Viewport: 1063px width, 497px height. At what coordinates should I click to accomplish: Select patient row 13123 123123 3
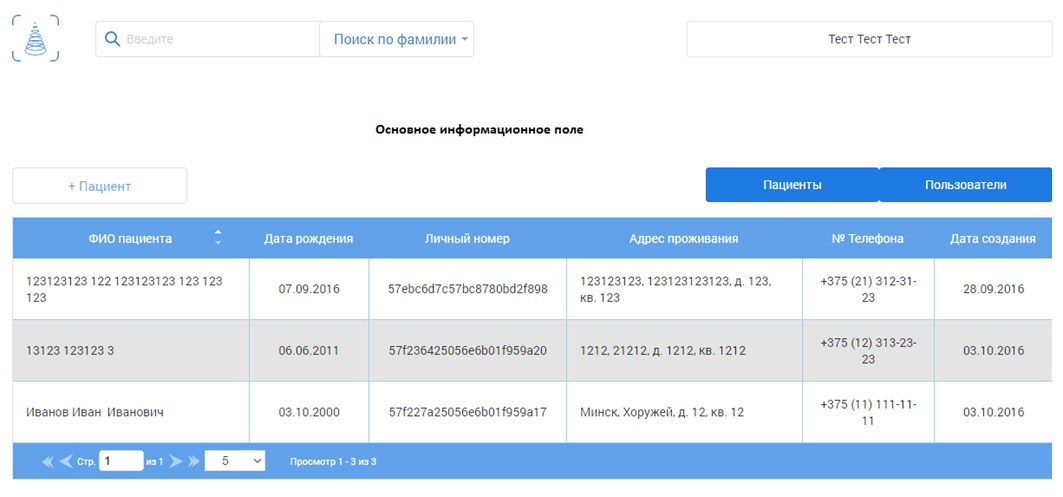pyautogui.click(x=532, y=351)
